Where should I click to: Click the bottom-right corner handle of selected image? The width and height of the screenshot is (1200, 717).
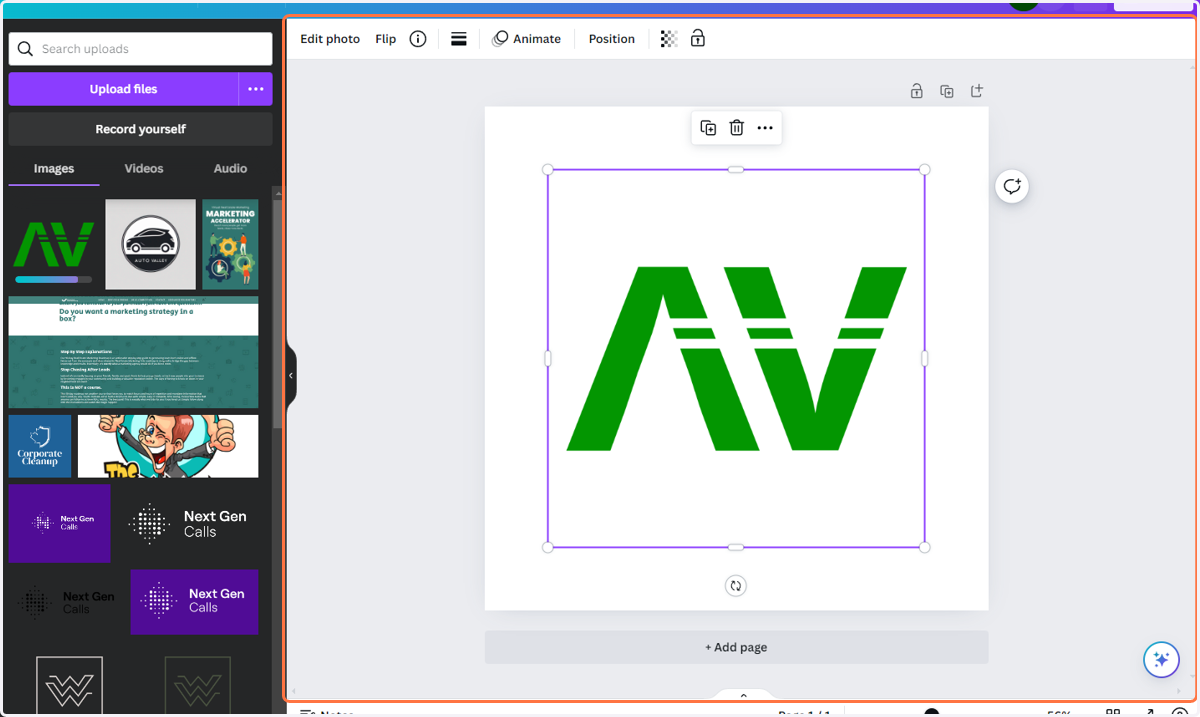click(925, 547)
